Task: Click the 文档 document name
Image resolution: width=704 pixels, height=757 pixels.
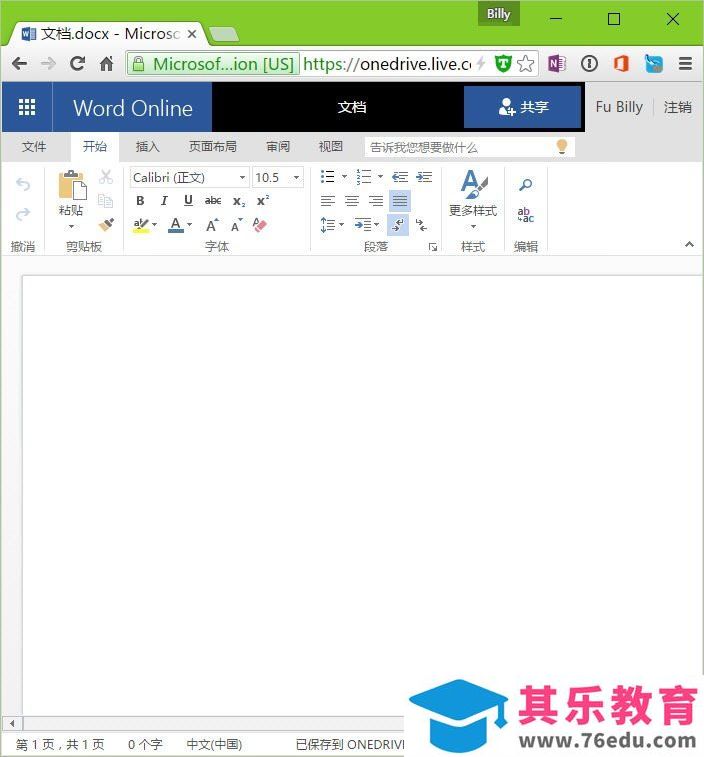Action: tap(352, 107)
